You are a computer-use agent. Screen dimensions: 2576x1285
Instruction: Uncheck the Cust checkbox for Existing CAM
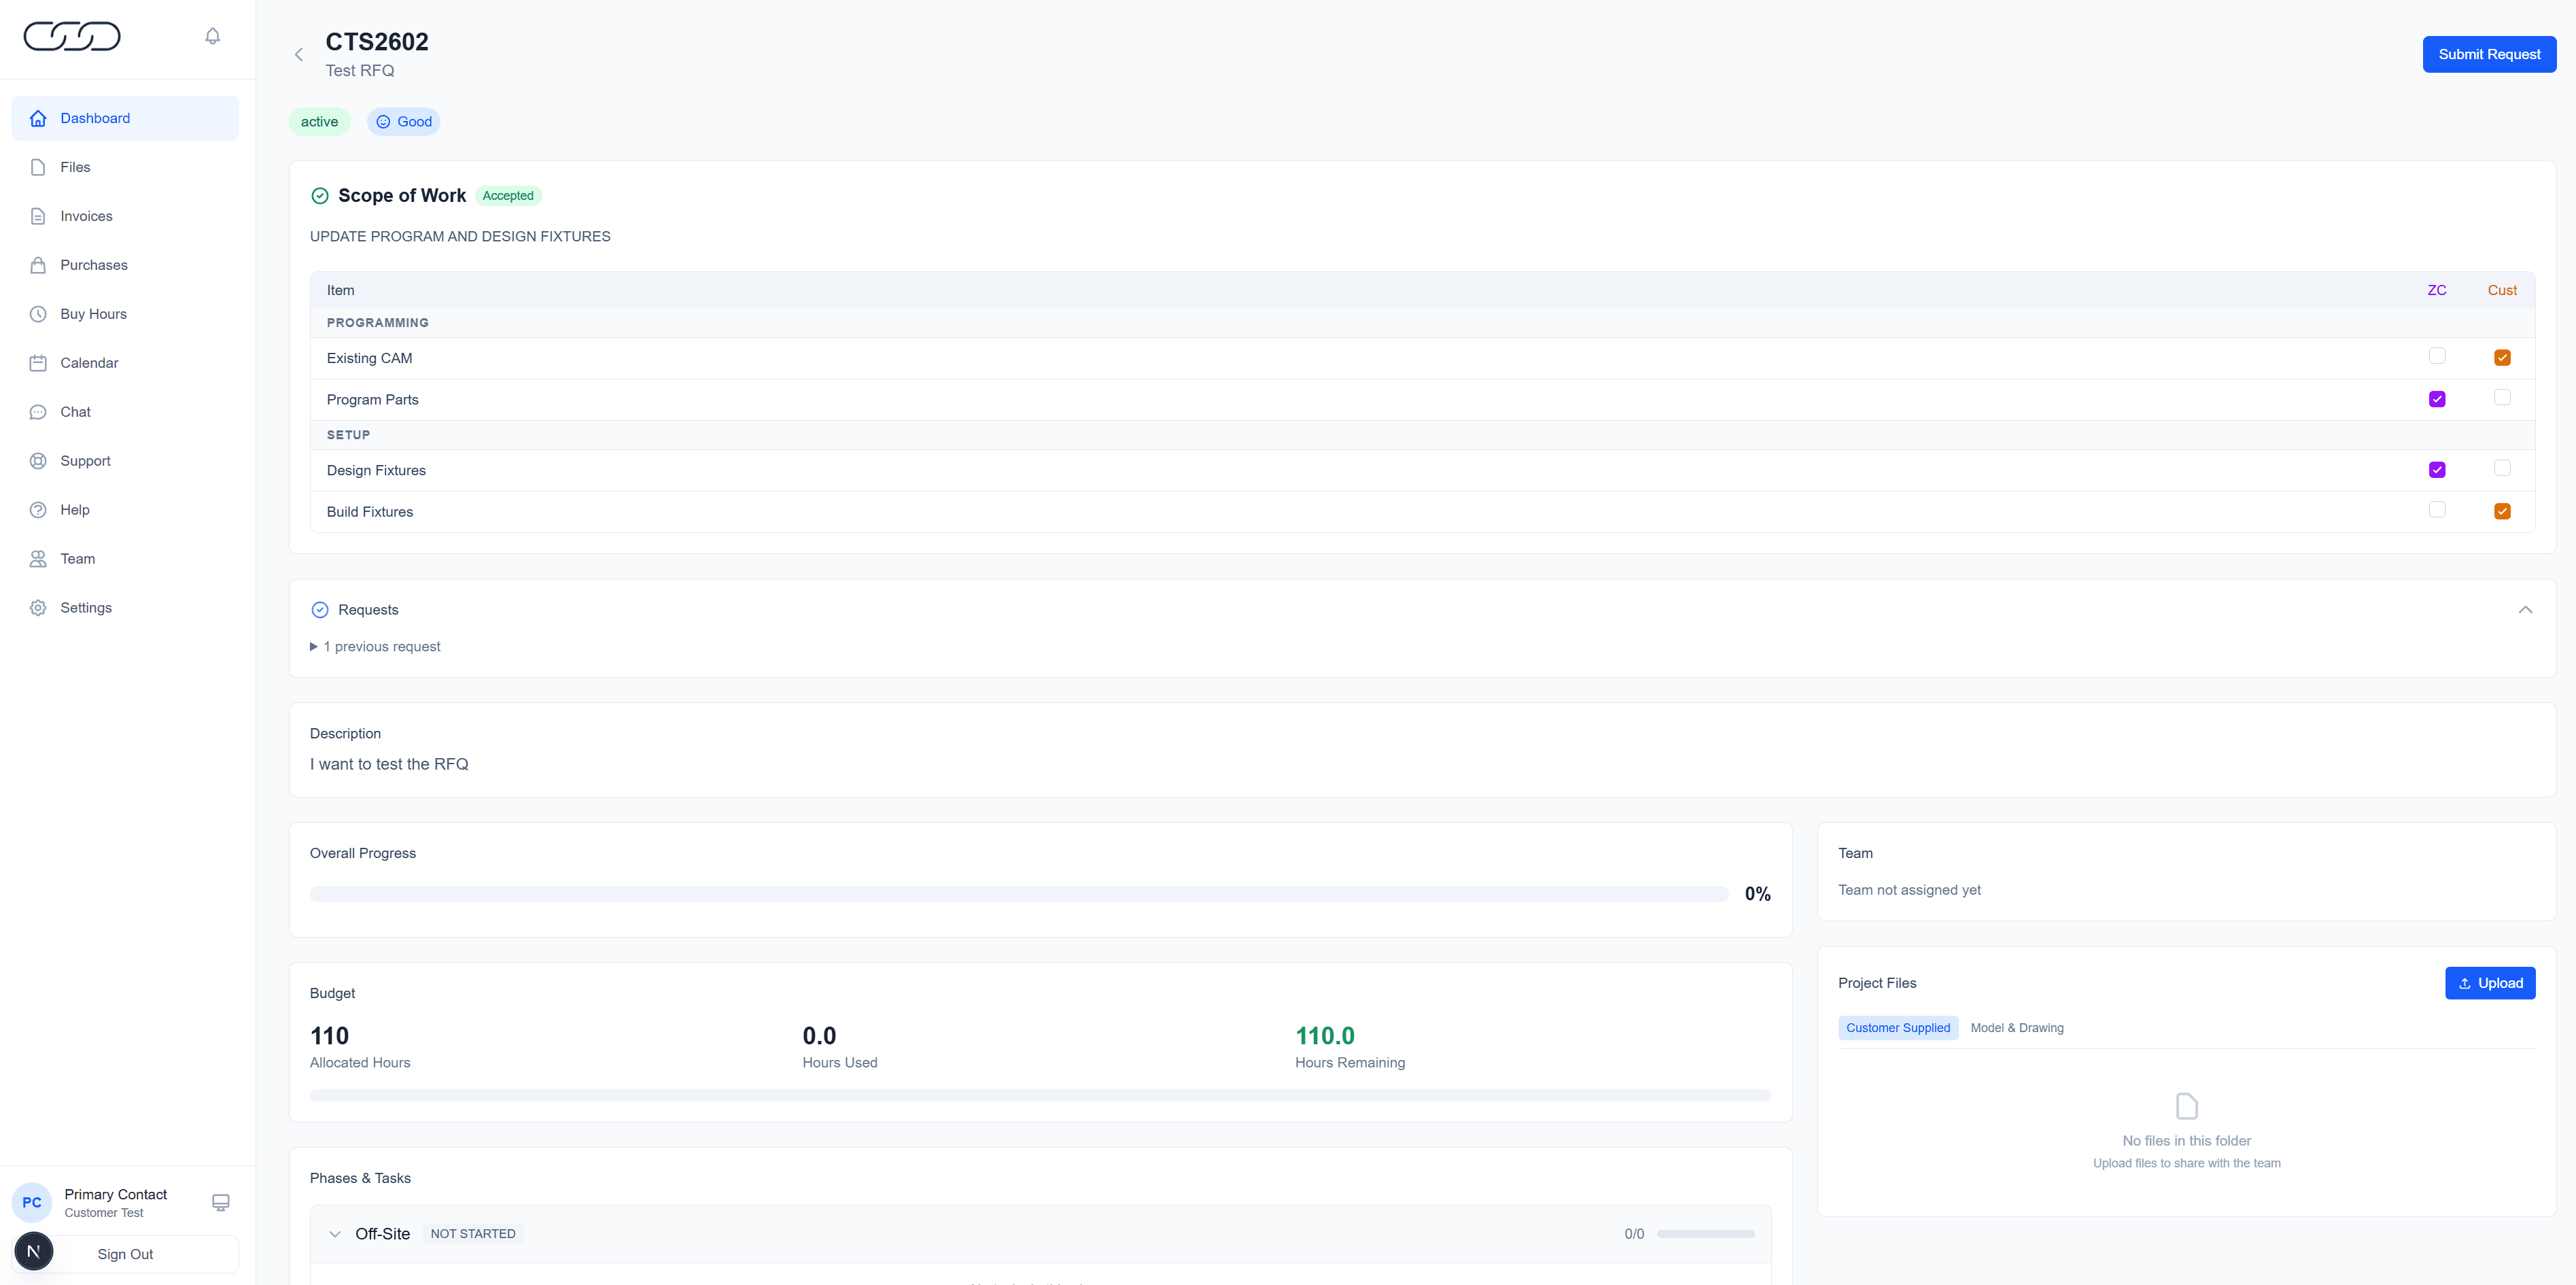coord(2503,357)
